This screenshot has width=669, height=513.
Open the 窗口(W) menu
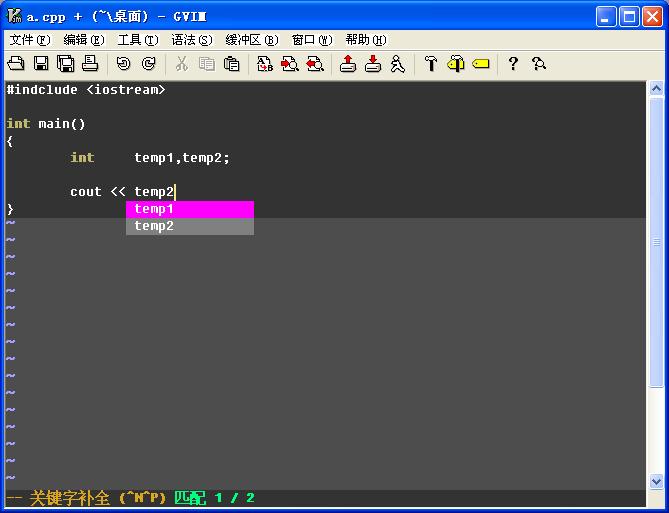(312, 40)
